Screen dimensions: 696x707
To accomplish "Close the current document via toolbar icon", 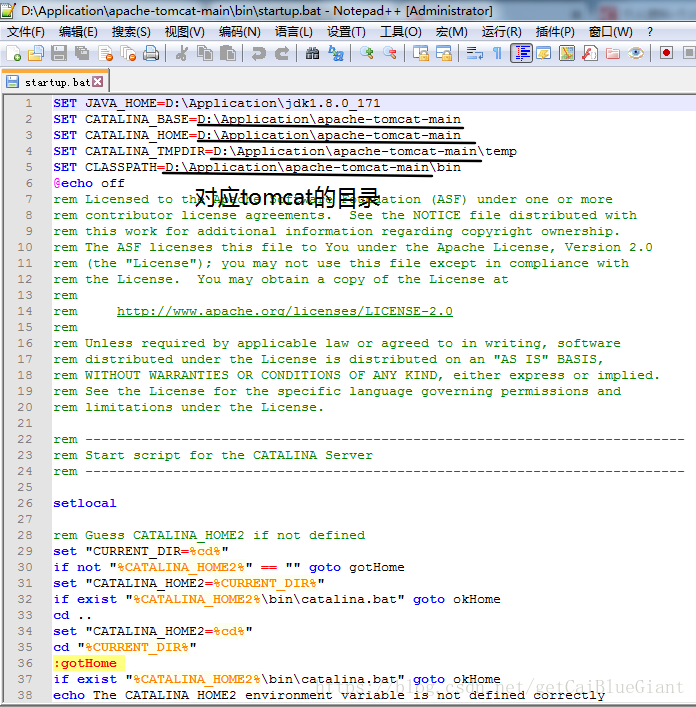I will pyautogui.click(x=105, y=53).
